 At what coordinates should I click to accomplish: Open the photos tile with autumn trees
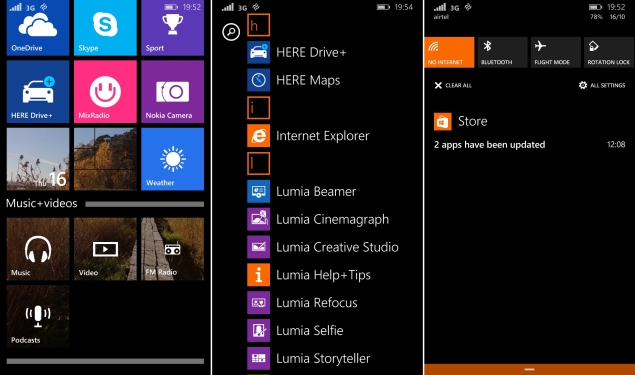pos(105,159)
